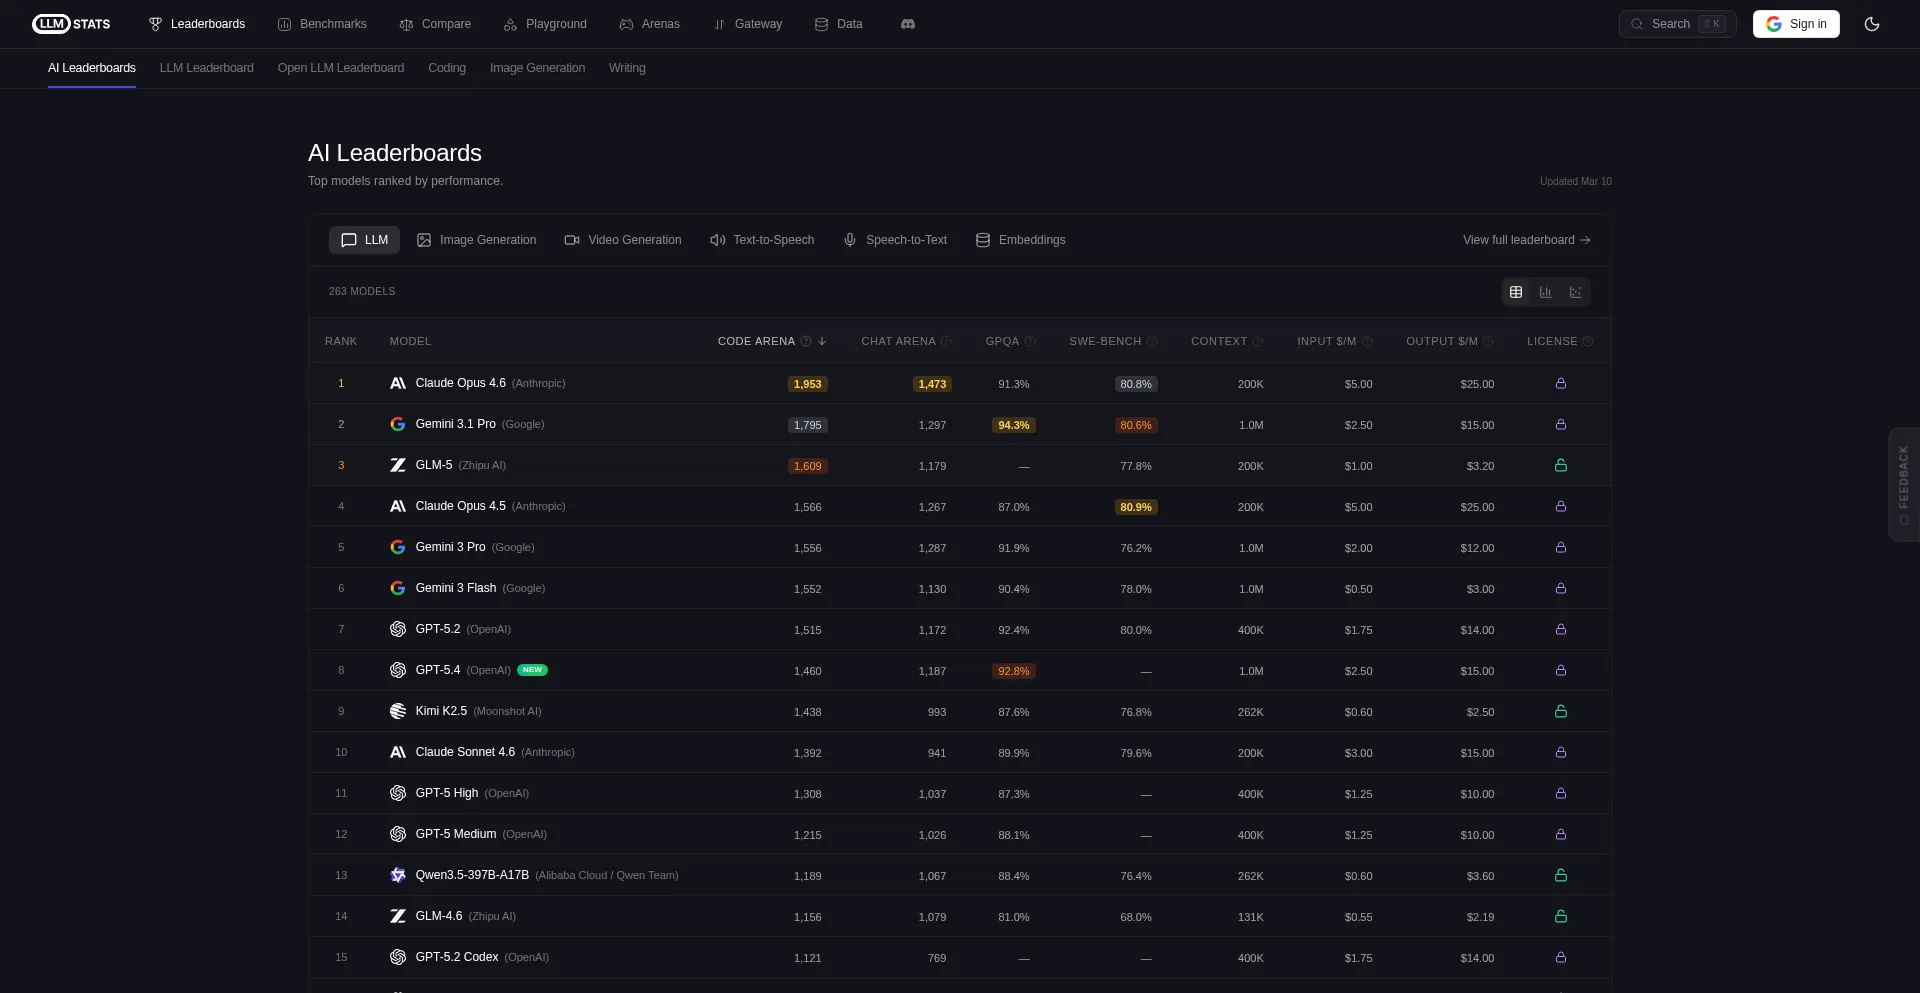Open the Gateway nav item
The height and width of the screenshot is (993, 1920).
pos(748,24)
